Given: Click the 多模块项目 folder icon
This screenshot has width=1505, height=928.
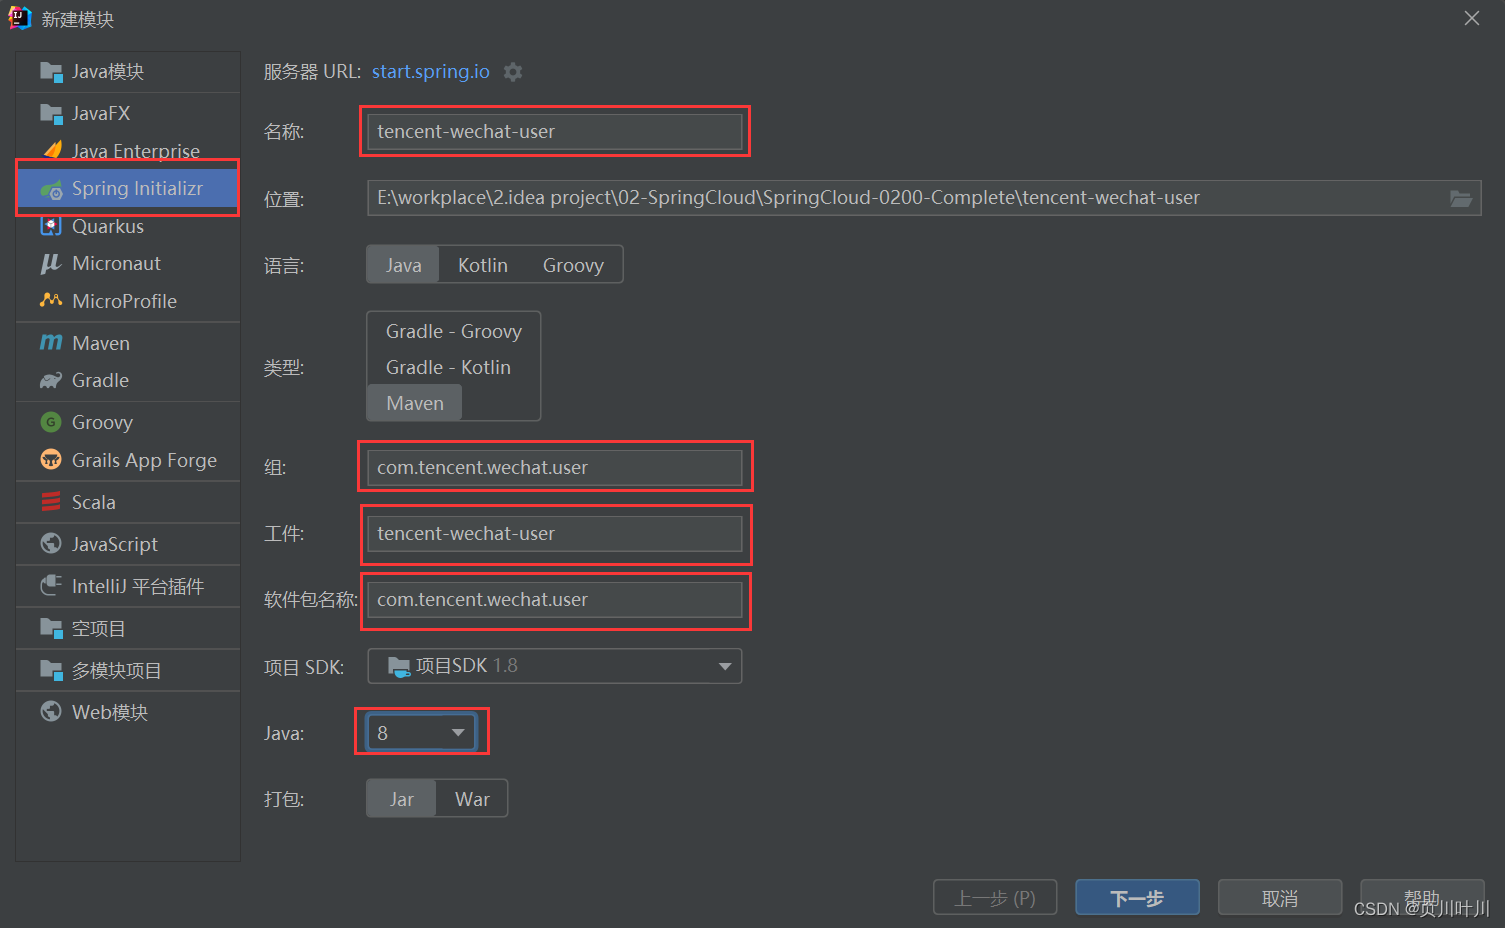Looking at the screenshot, I should tap(51, 670).
